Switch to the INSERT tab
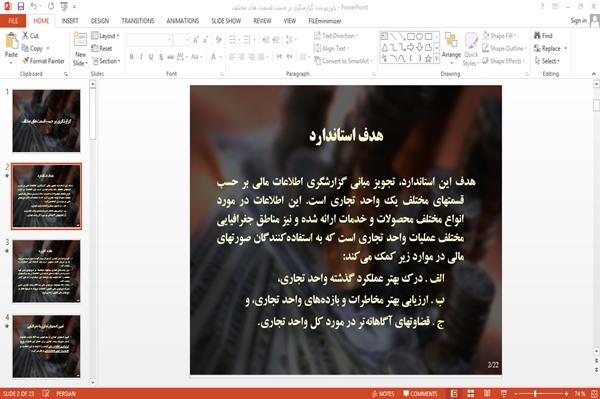 coord(70,21)
